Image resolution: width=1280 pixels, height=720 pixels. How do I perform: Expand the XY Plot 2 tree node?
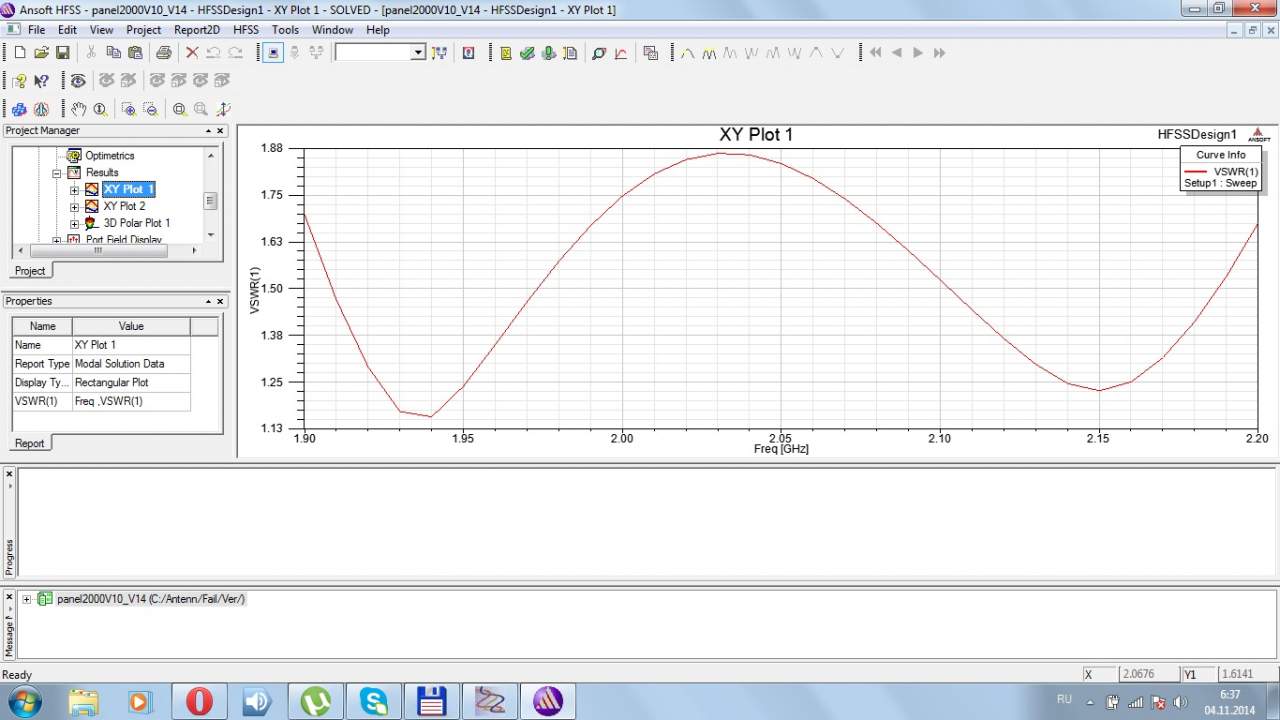tap(74, 206)
